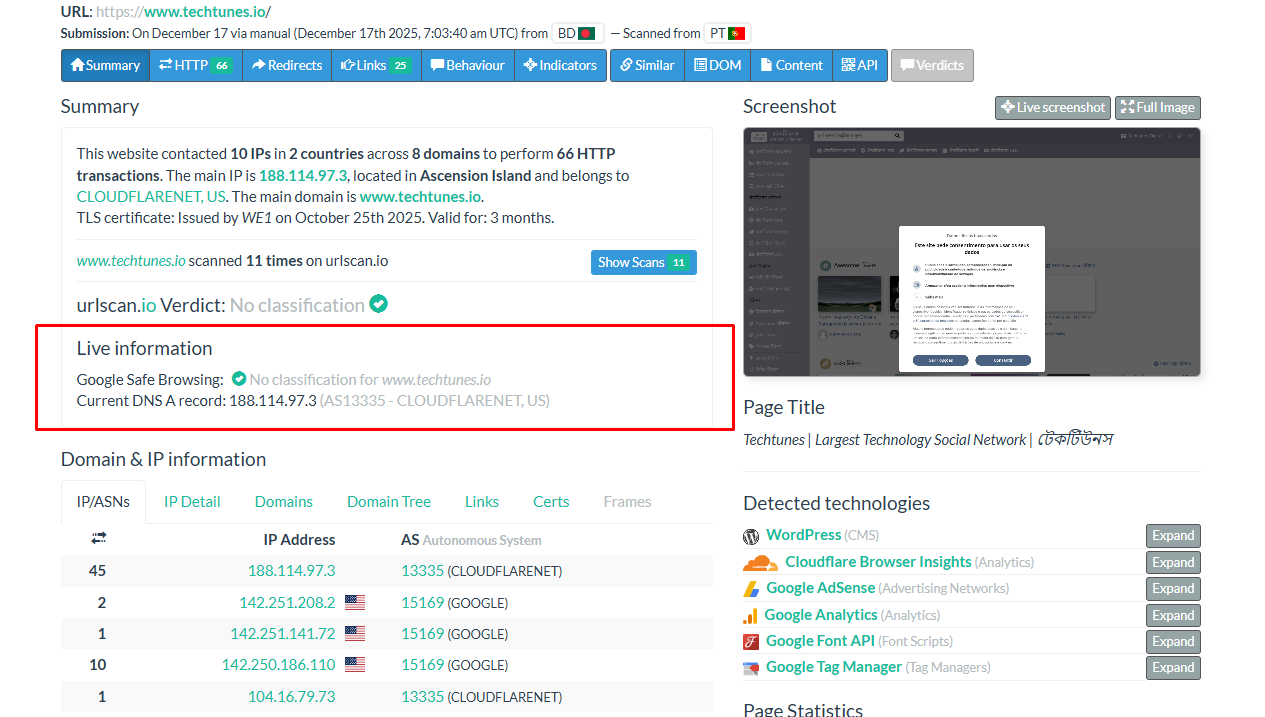Click the www.techtunes.io URL link at top
The width and height of the screenshot is (1265, 717).
pyautogui.click(x=205, y=12)
